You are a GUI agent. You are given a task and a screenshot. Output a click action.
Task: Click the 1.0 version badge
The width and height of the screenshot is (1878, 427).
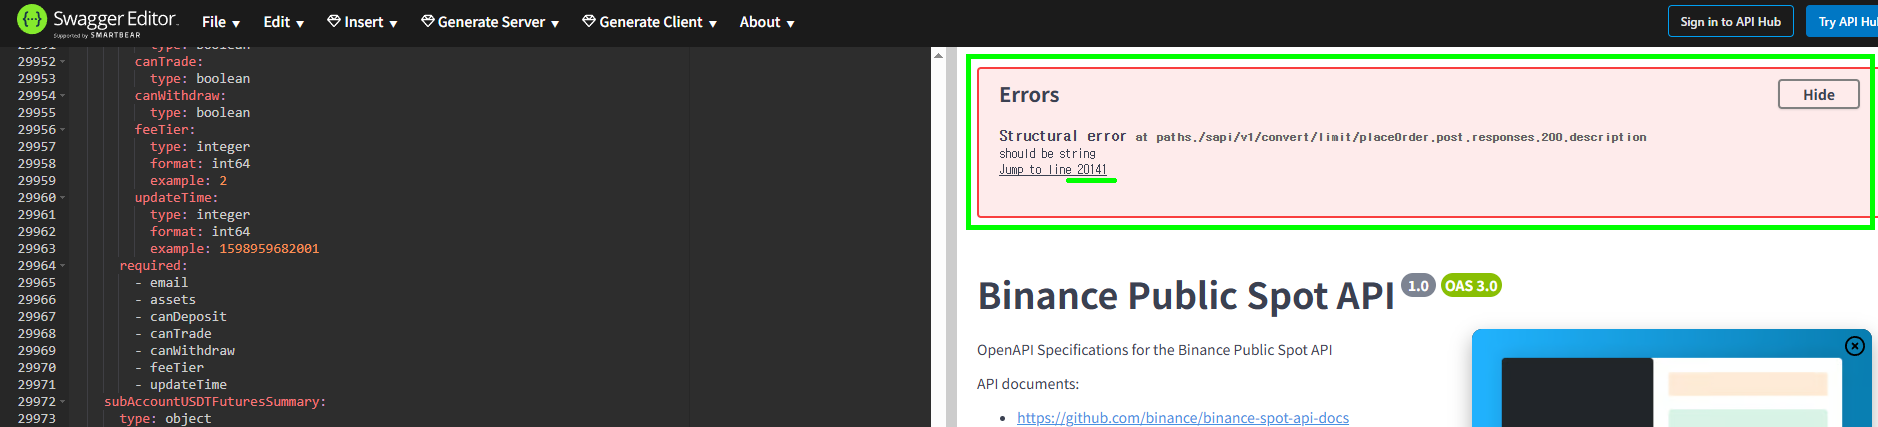[1418, 286]
